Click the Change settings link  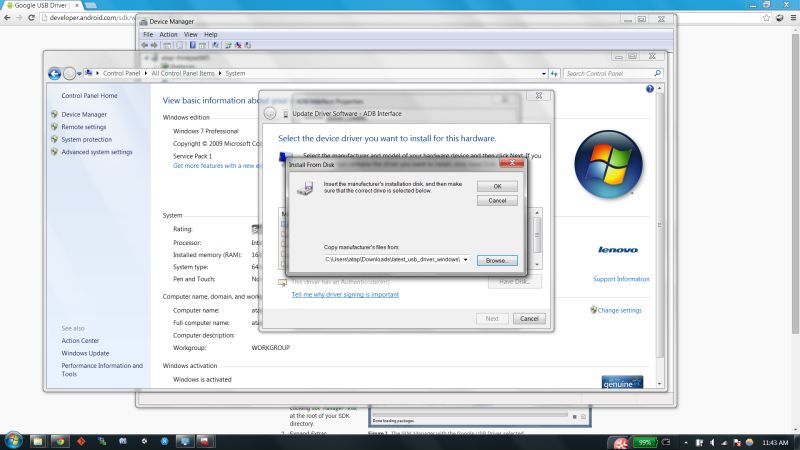pyautogui.click(x=619, y=310)
